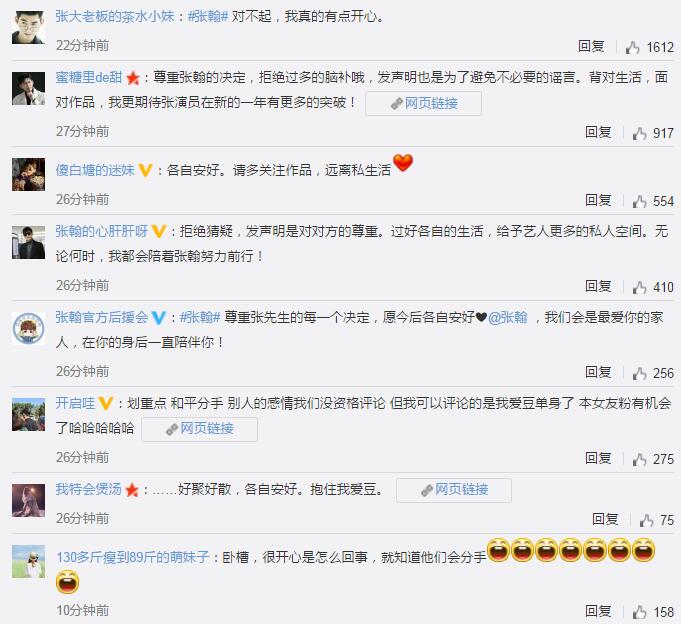Reply to 张翰官方后援会's comment
This screenshot has width=681, height=624.
click(x=598, y=372)
